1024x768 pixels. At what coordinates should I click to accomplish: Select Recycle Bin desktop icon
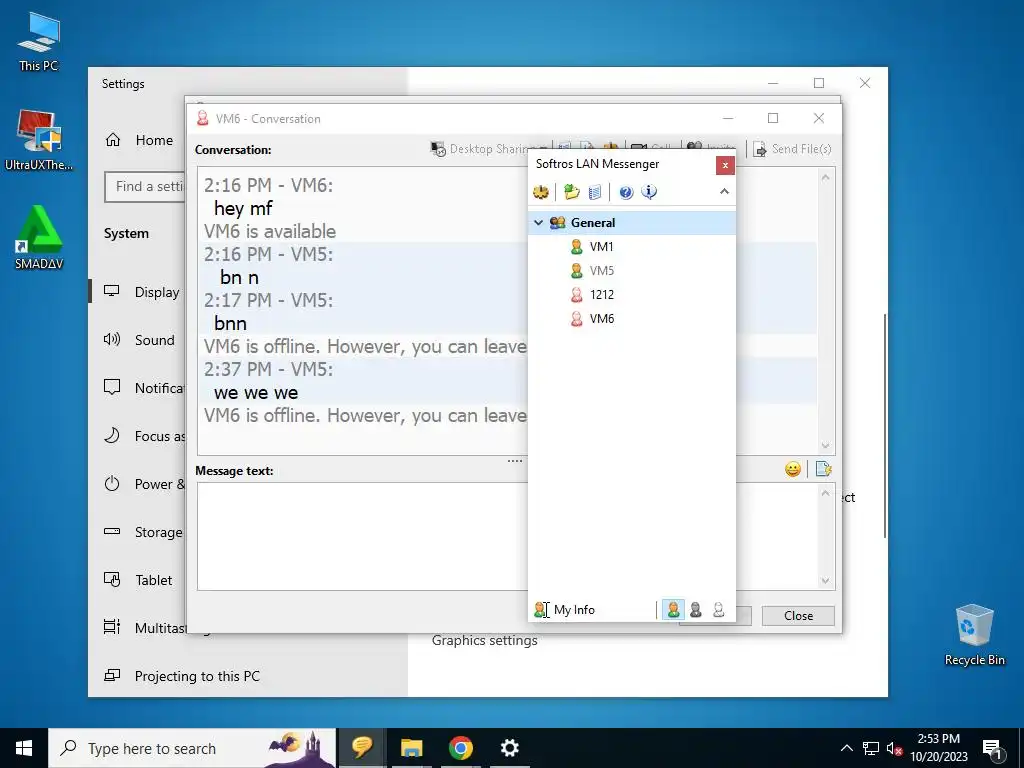pos(974,635)
